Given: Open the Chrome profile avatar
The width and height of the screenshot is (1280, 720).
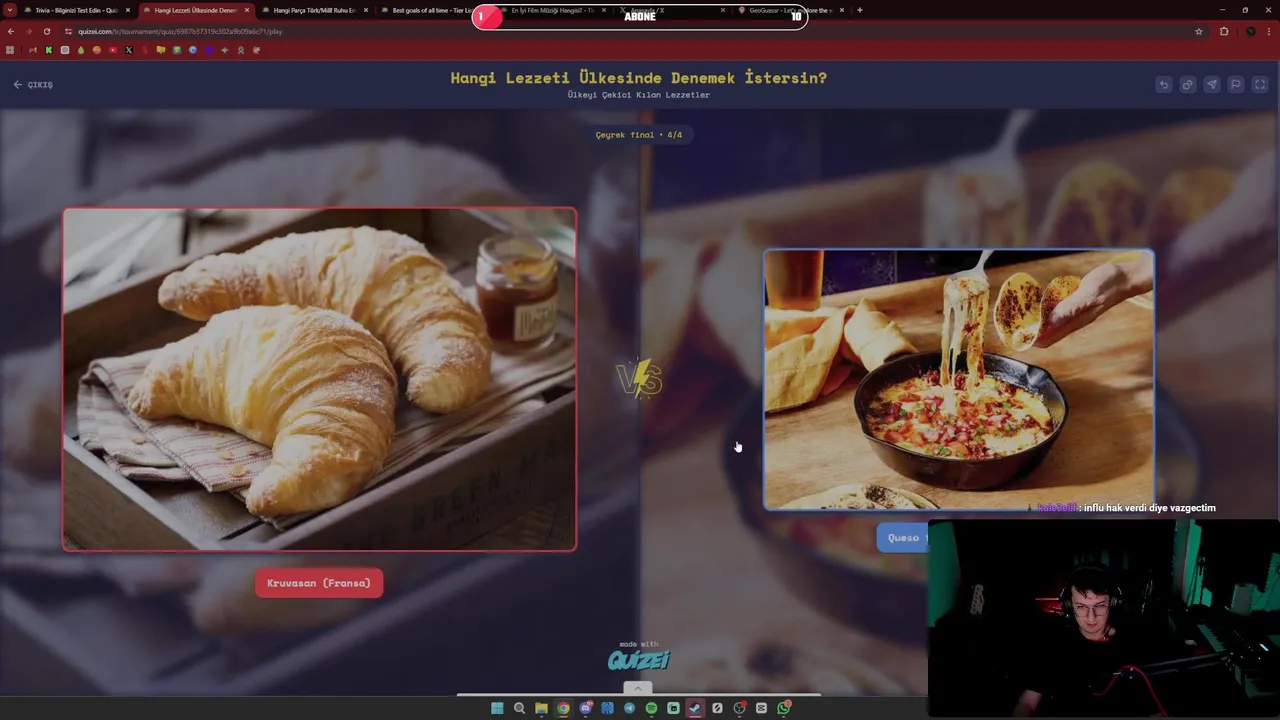Looking at the screenshot, I should click(1250, 31).
